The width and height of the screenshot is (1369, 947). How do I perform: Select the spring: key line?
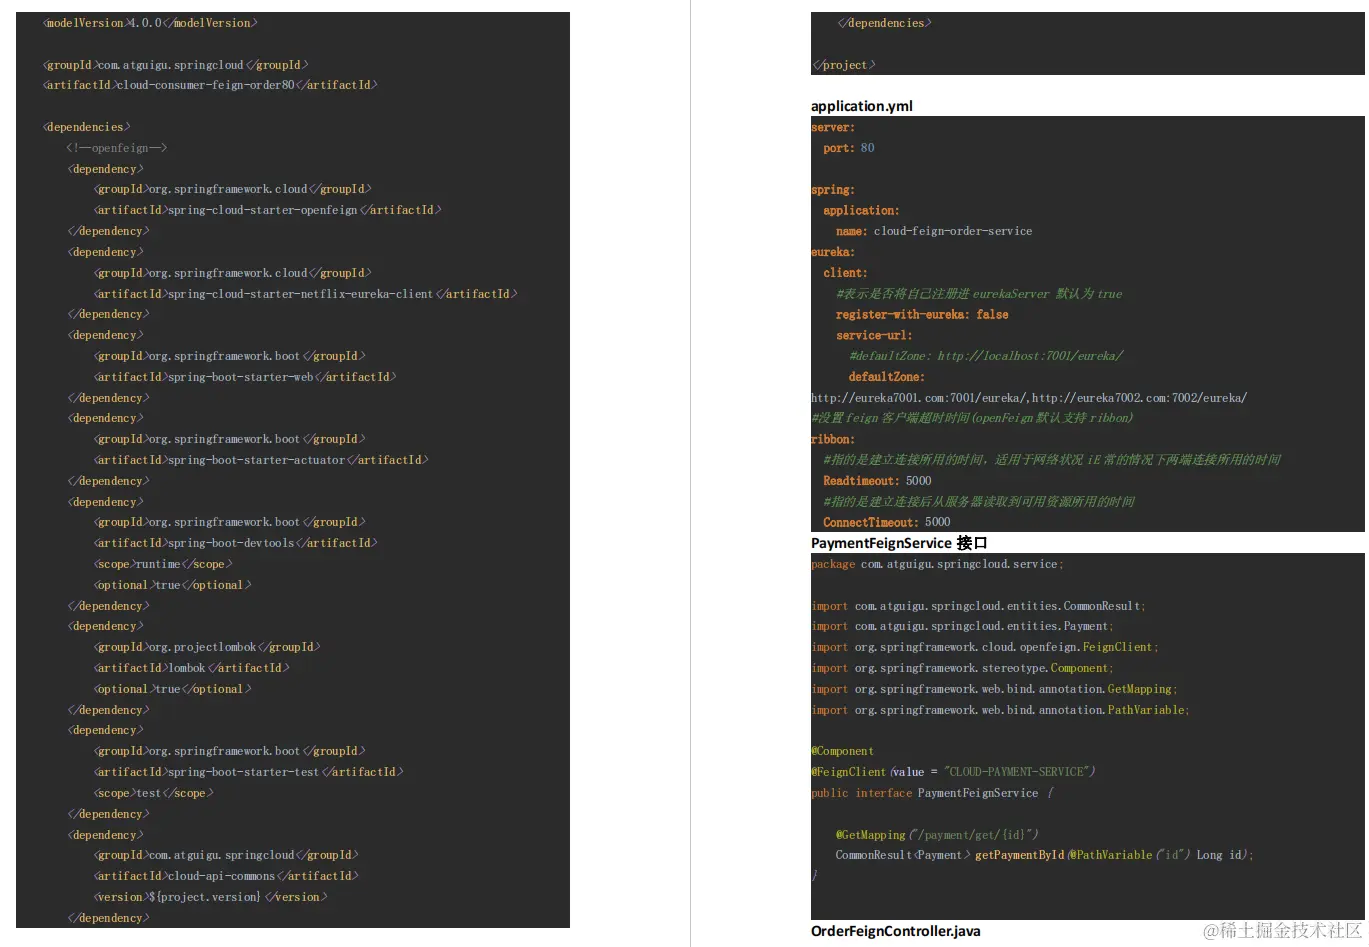[x=833, y=190]
